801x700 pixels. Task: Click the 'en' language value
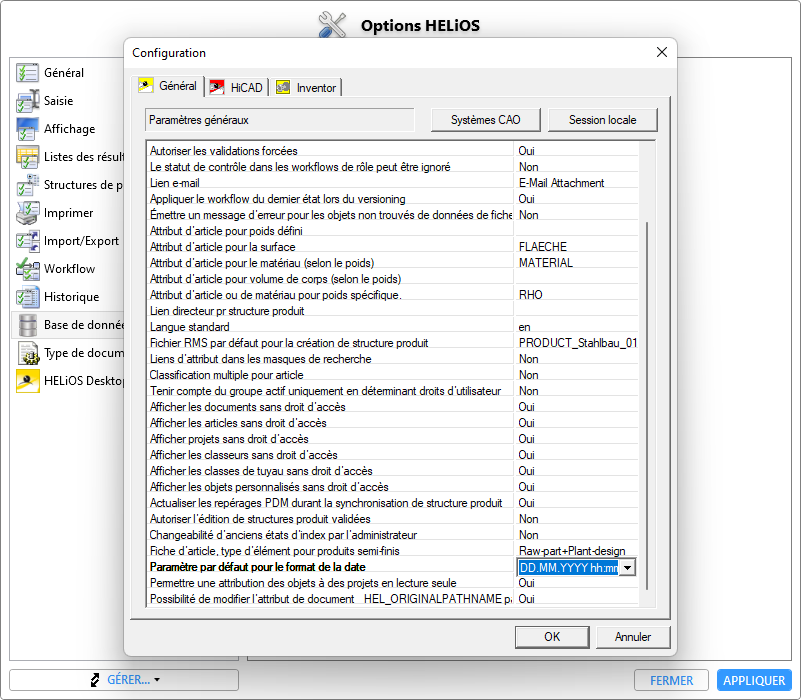[524, 327]
